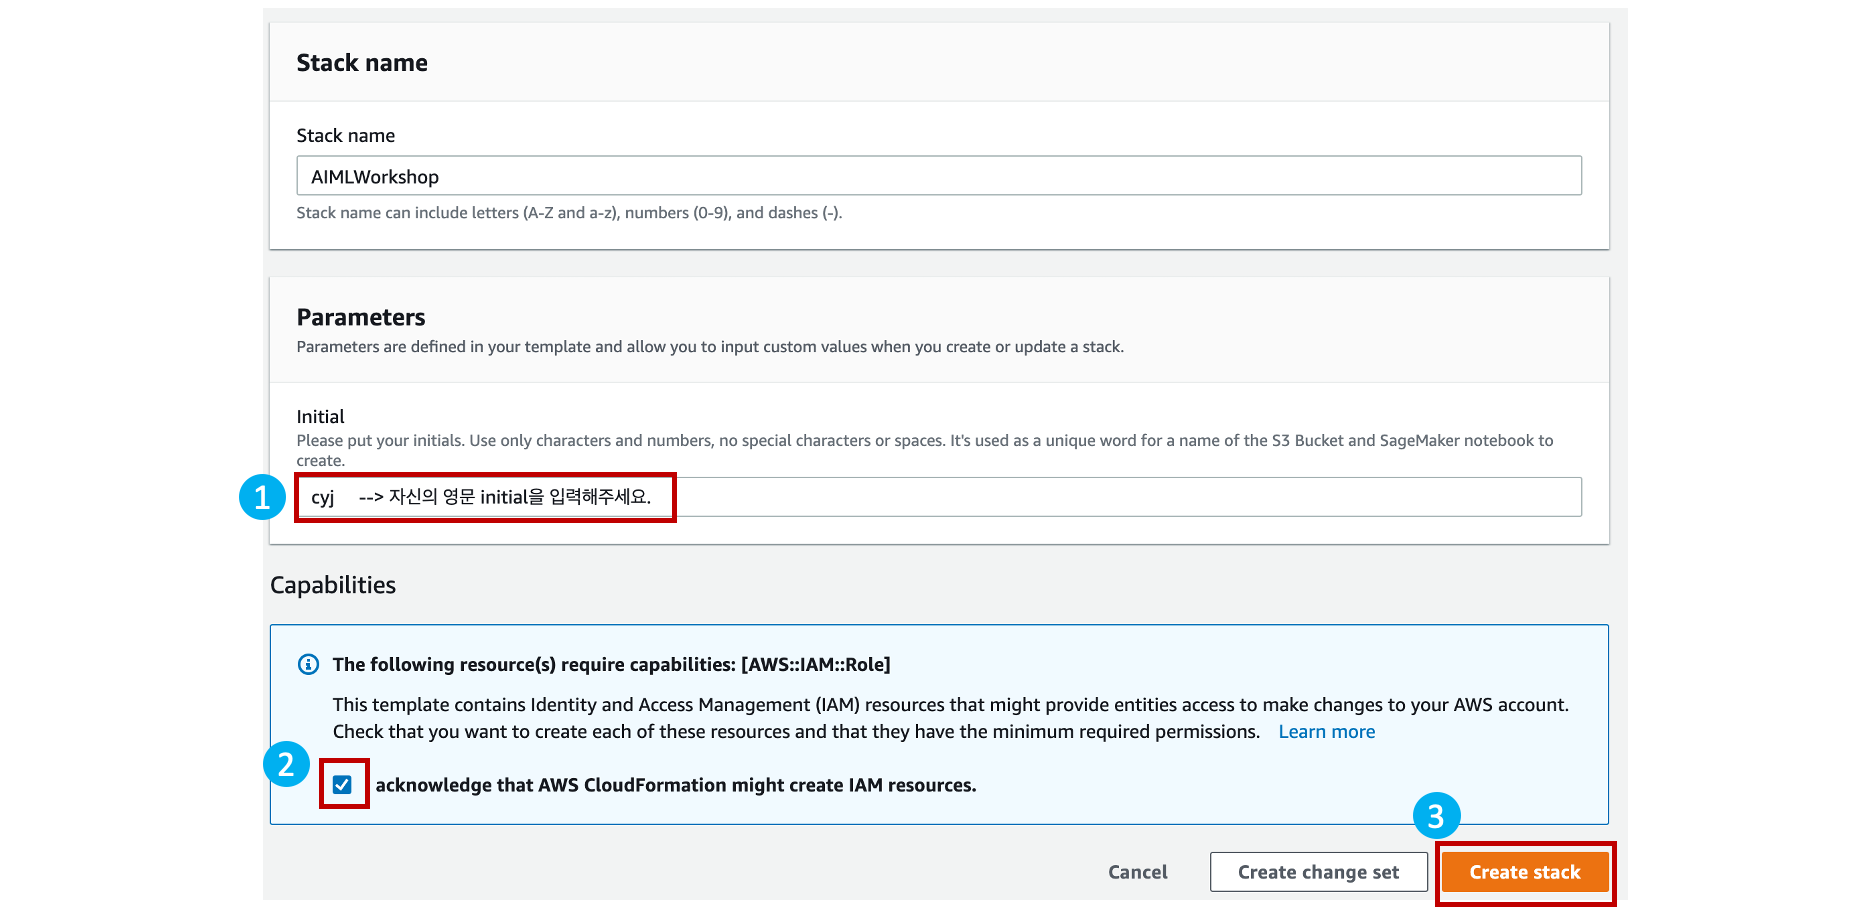Click the 'Parameters are defined in your template' description
This screenshot has width=1866, height=910.
coord(710,347)
